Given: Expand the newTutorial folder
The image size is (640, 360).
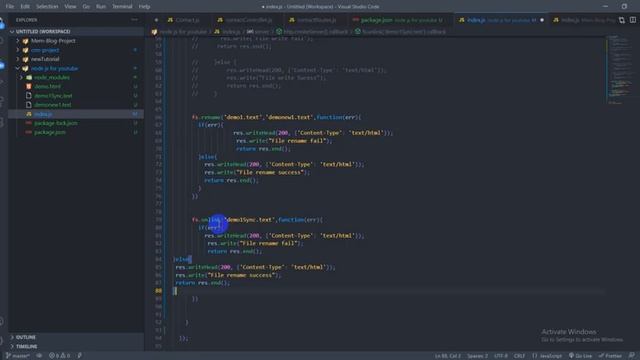Looking at the screenshot, I should coord(76,59).
